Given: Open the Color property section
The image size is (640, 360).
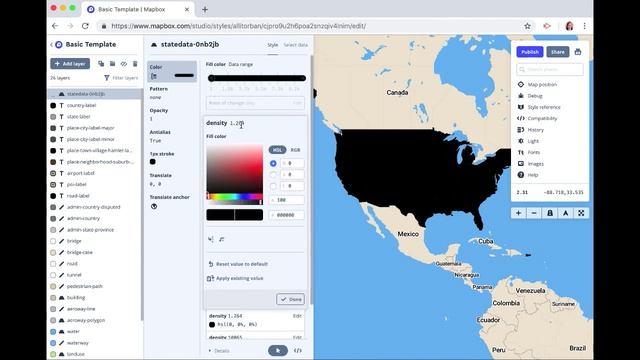Looking at the screenshot, I should pyautogui.click(x=172, y=71).
